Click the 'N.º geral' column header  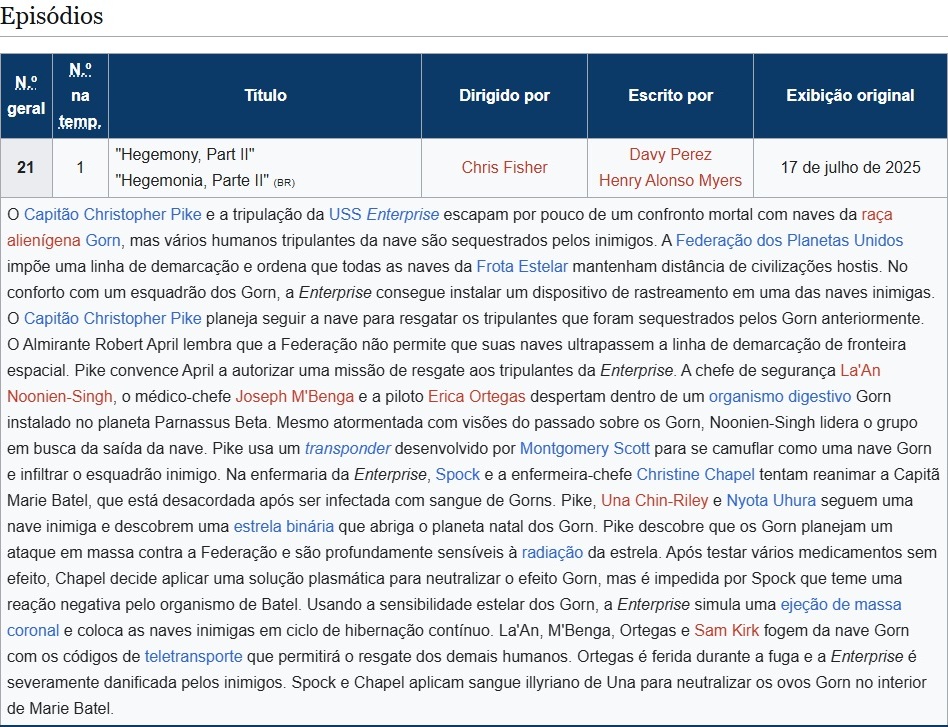[x=26, y=96]
